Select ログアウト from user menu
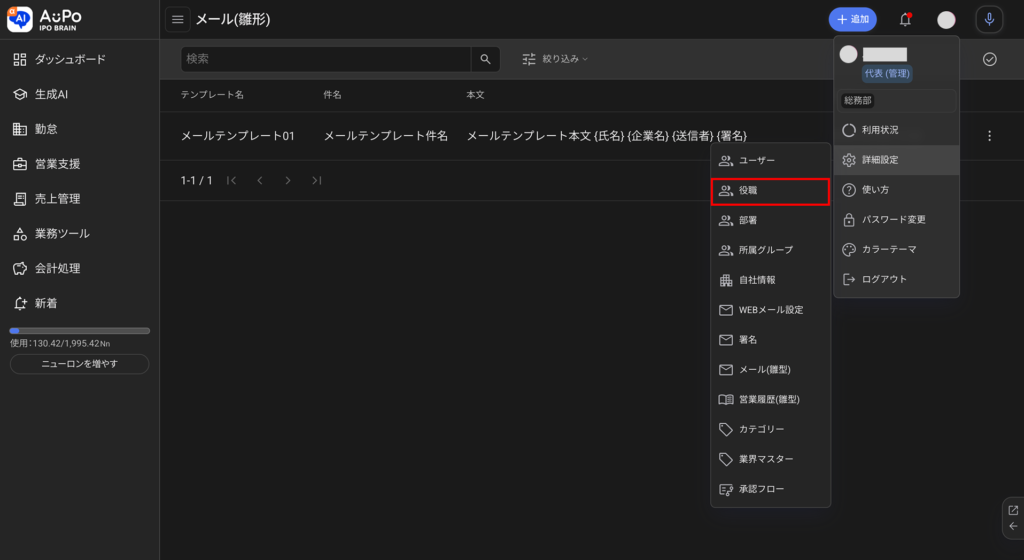The height and width of the screenshot is (560, 1024). (x=884, y=279)
